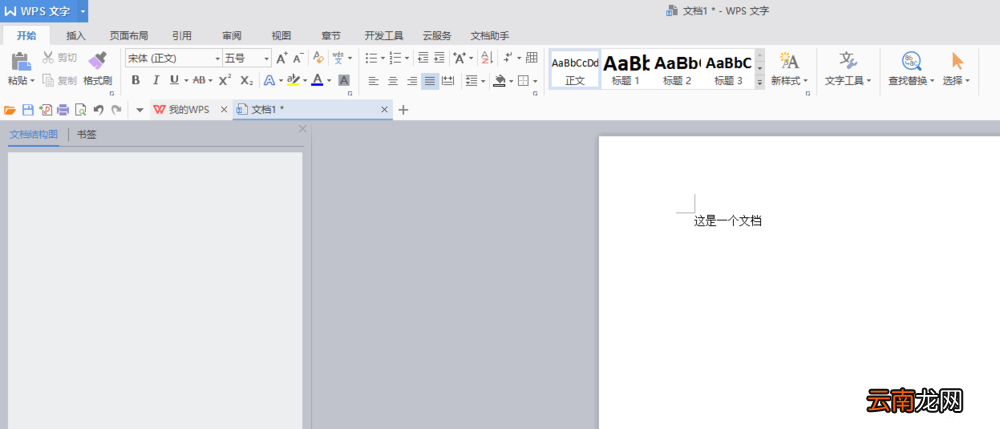The height and width of the screenshot is (429, 1000).
Task: Switch to the 开发工具 ribbon tab
Action: pos(384,36)
